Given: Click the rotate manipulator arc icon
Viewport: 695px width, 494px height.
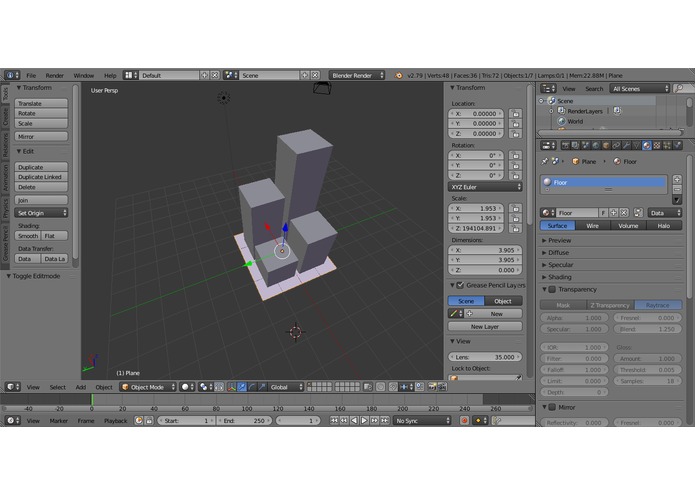Looking at the screenshot, I should point(252,387).
